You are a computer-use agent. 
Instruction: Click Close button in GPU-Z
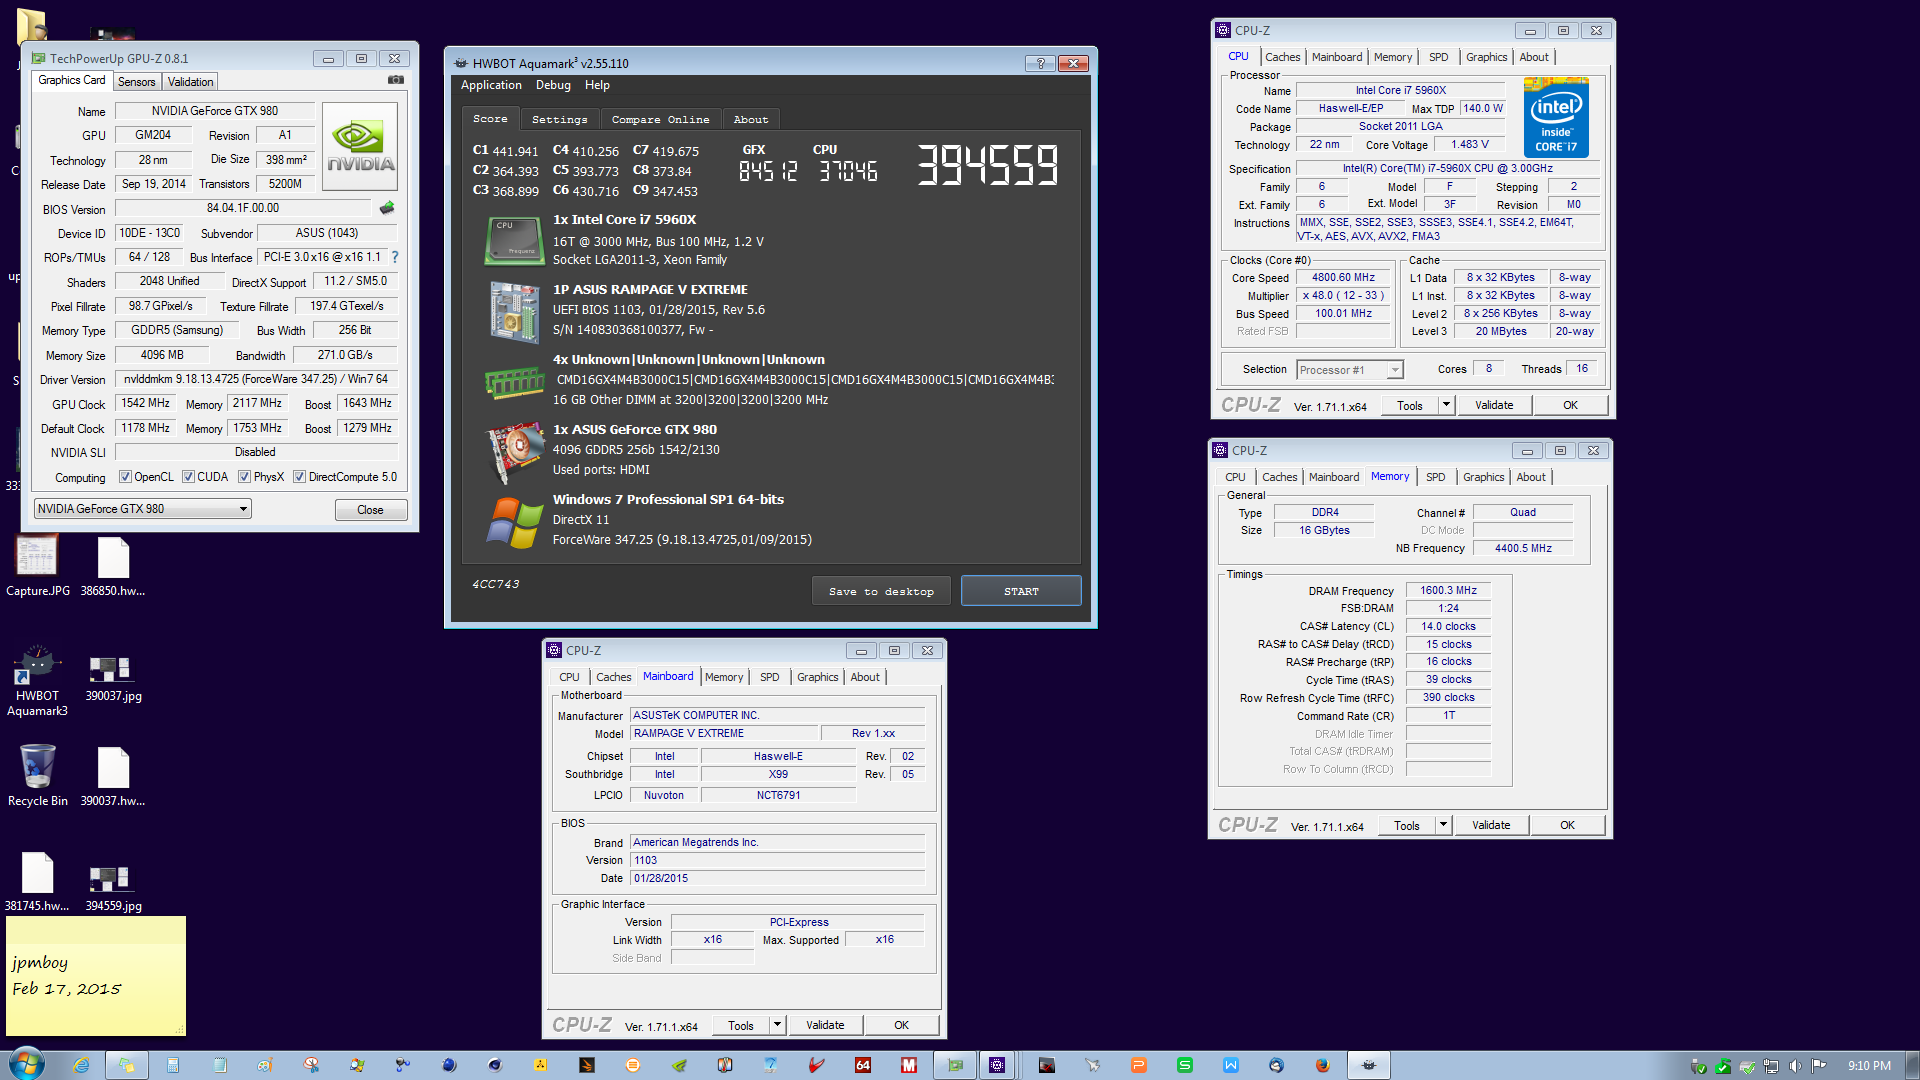(370, 510)
